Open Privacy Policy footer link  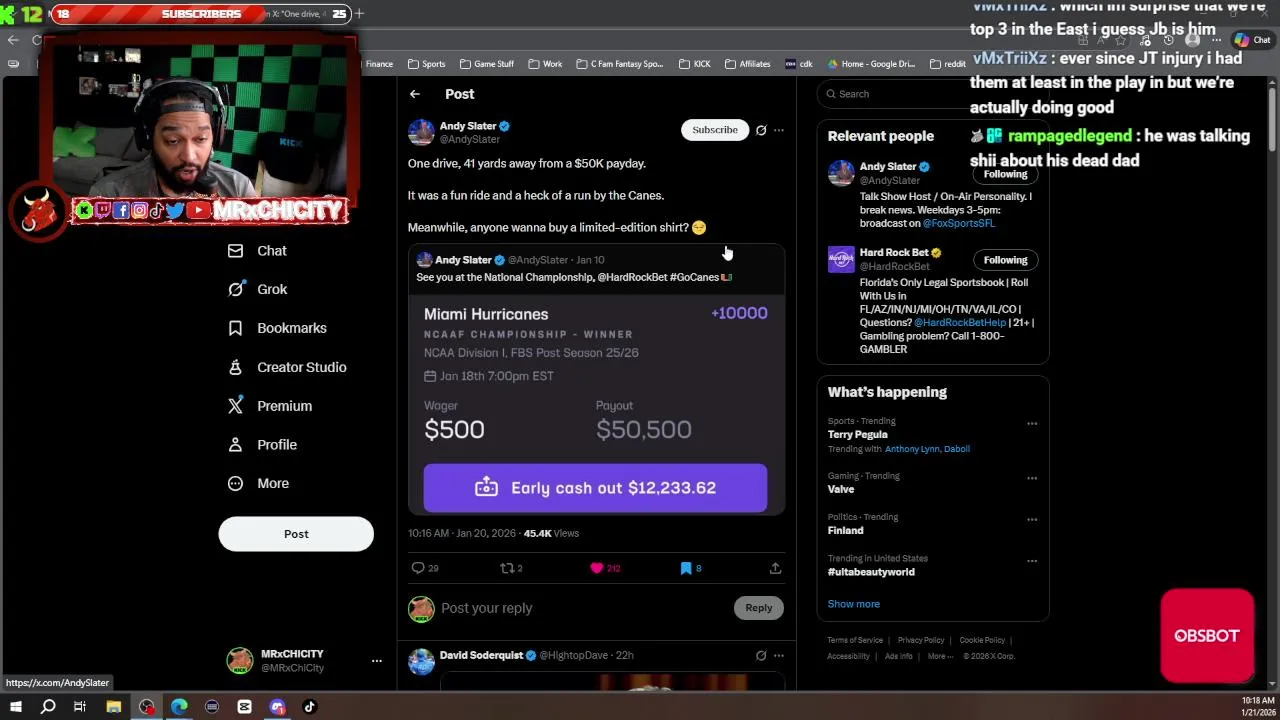(921, 640)
